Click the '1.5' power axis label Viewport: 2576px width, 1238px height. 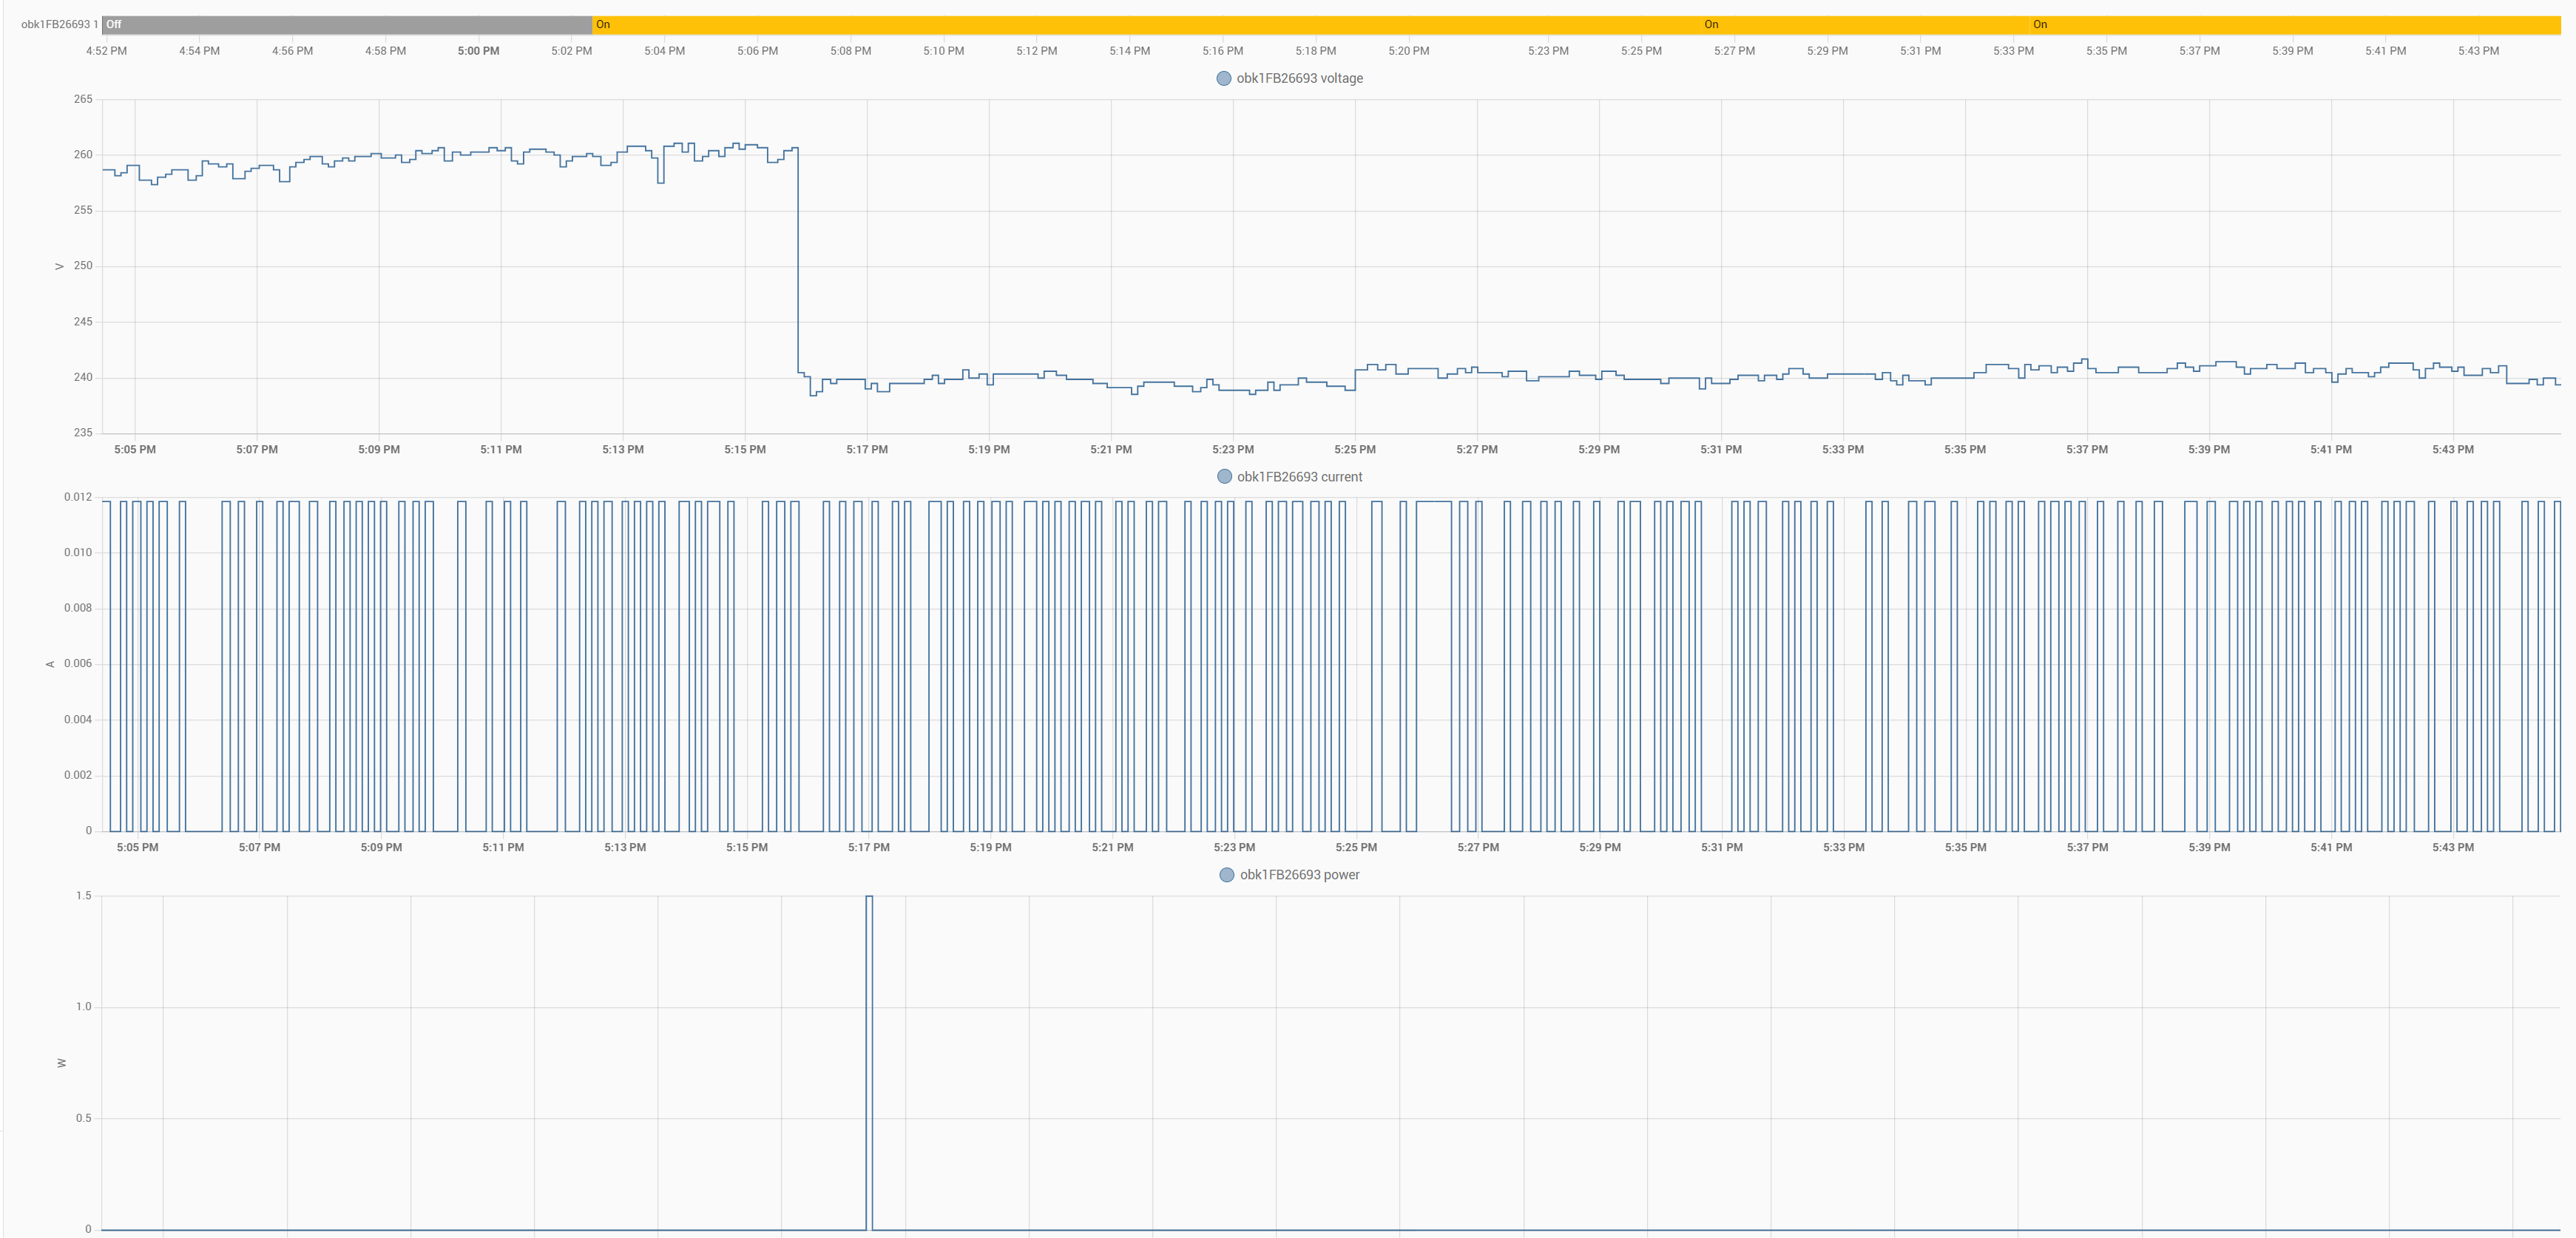click(83, 896)
